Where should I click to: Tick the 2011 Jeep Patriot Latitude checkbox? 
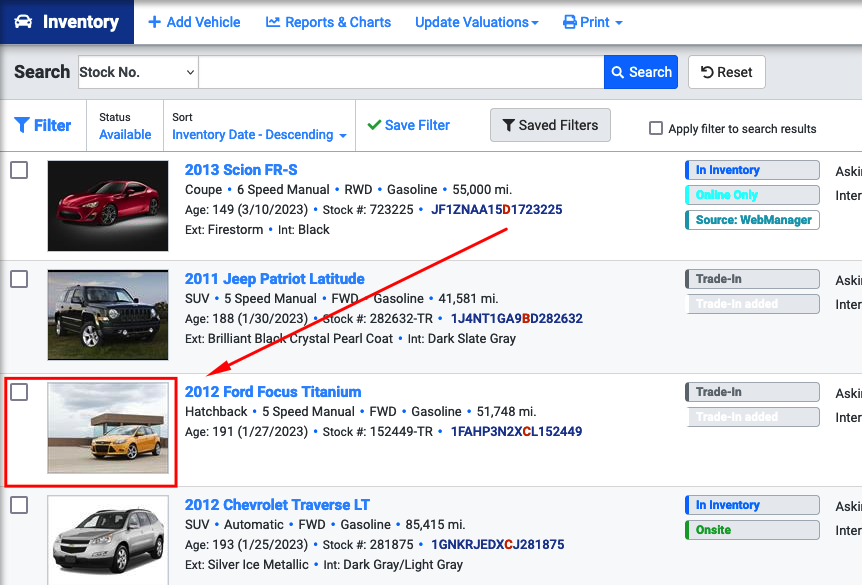(19, 279)
